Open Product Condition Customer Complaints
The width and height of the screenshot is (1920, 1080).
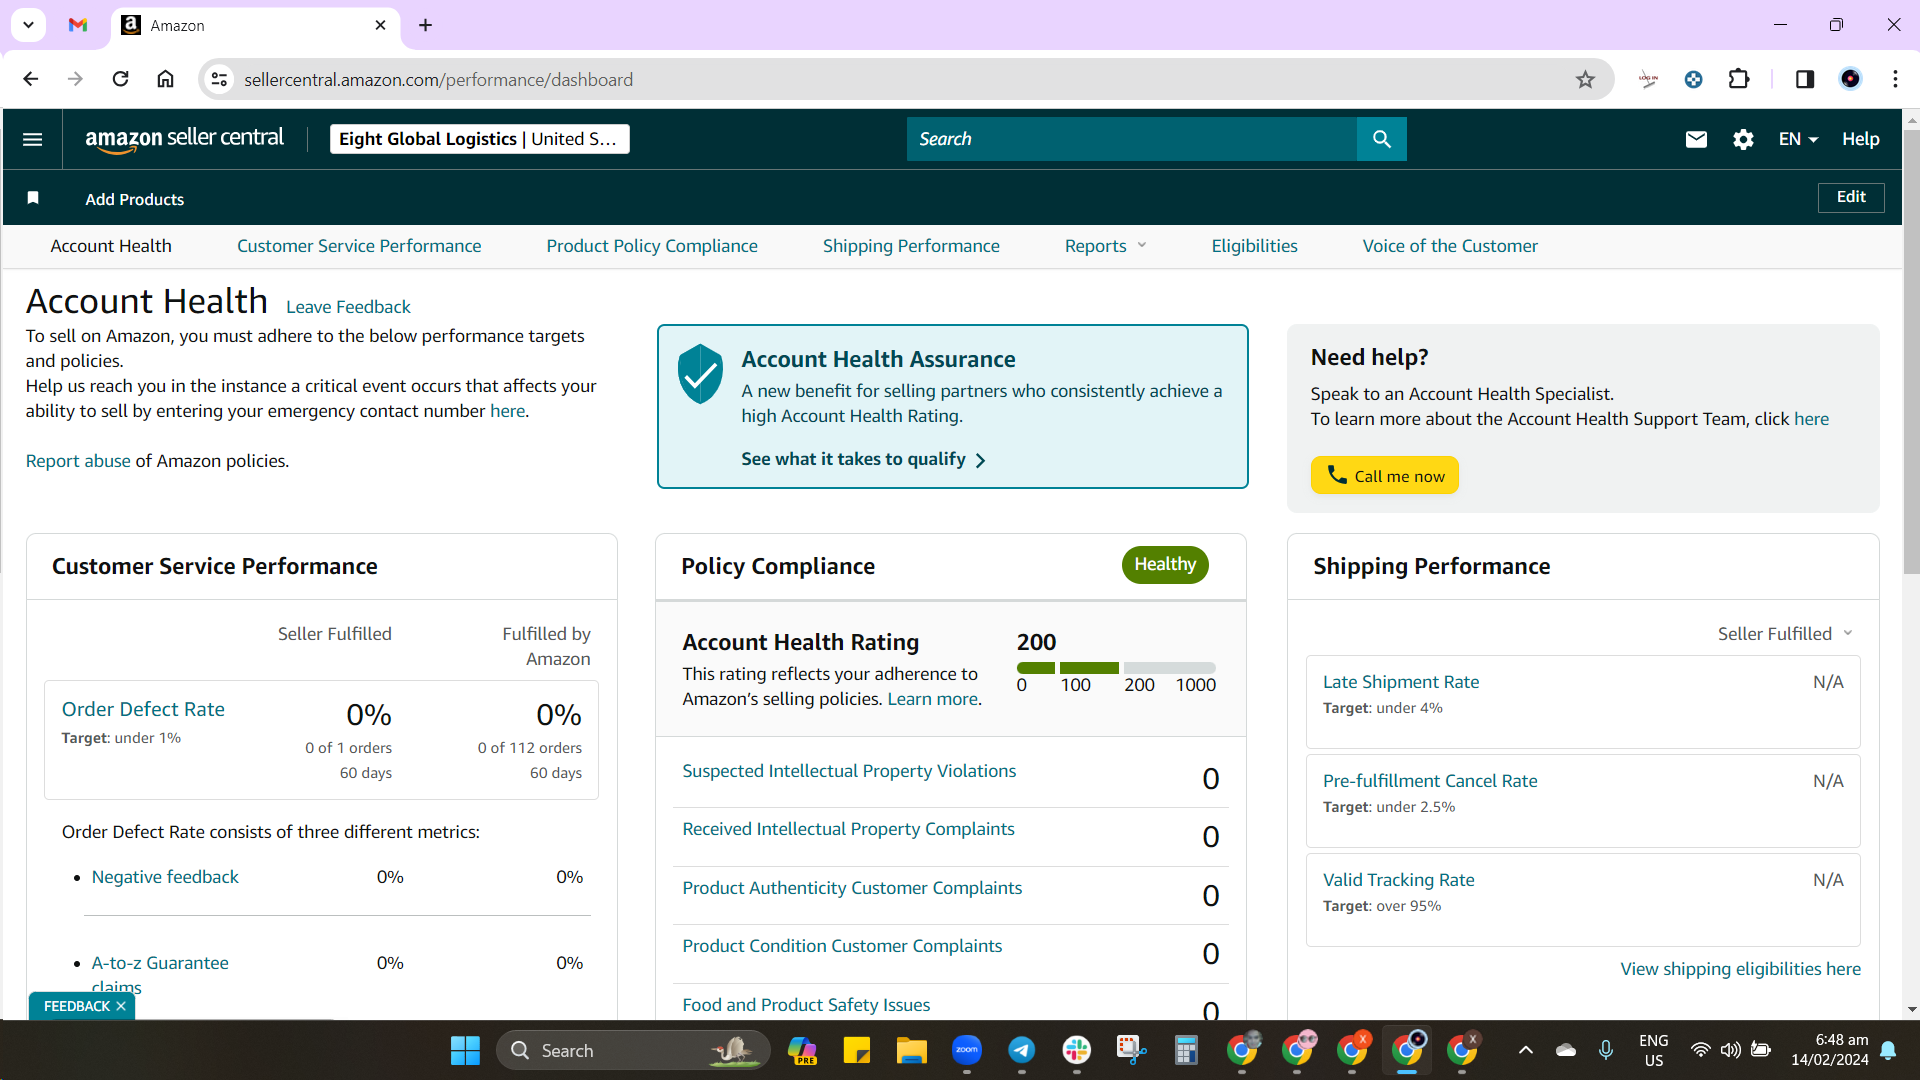842,946
